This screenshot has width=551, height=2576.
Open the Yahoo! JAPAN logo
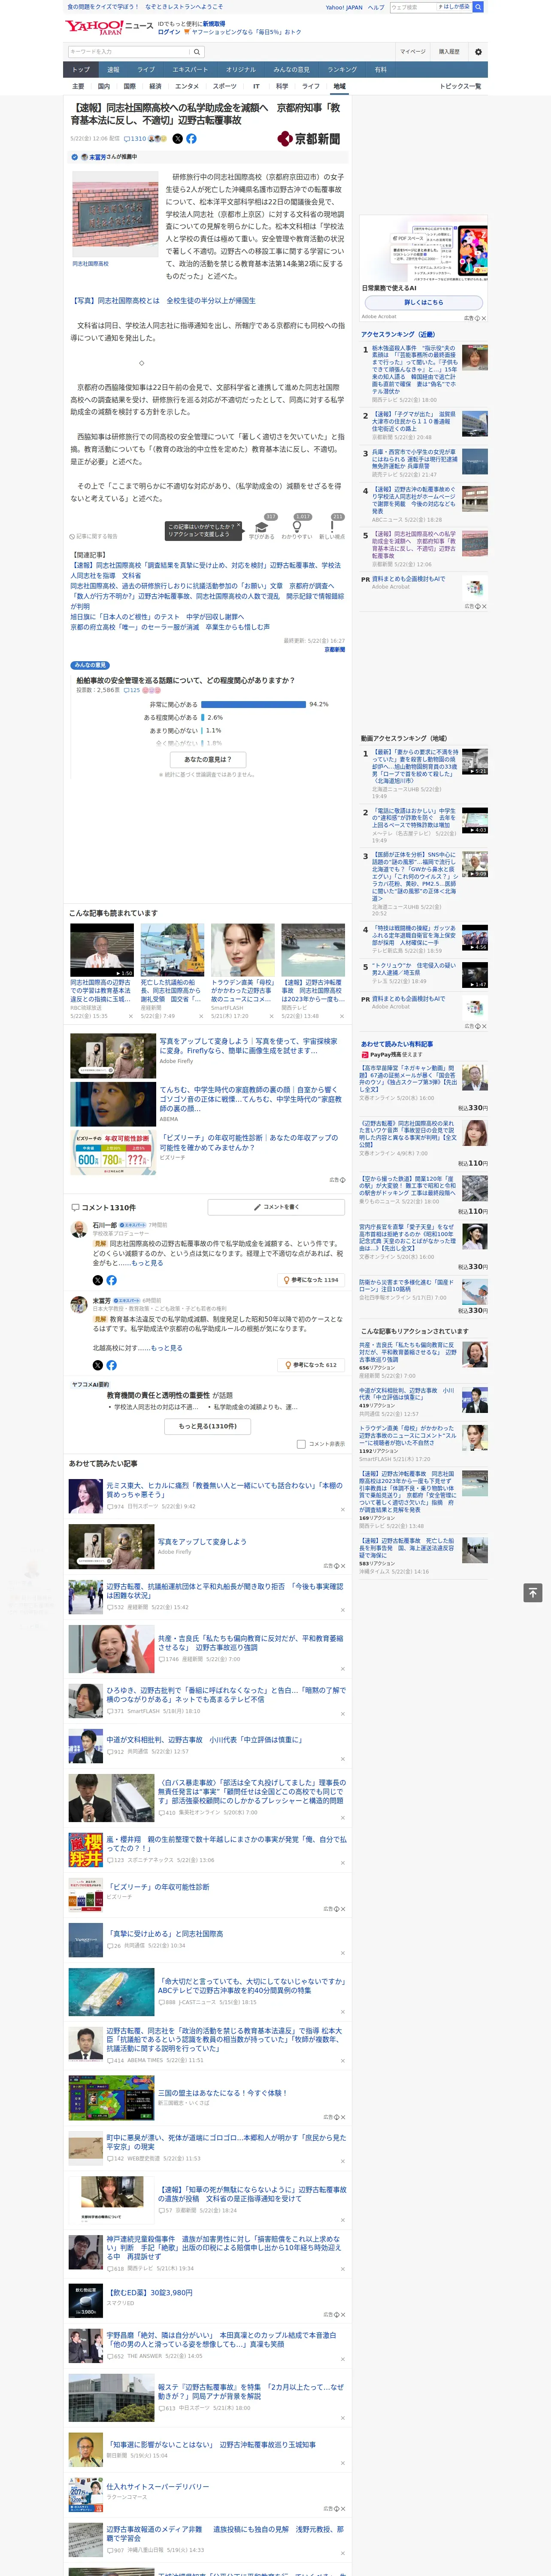(95, 27)
